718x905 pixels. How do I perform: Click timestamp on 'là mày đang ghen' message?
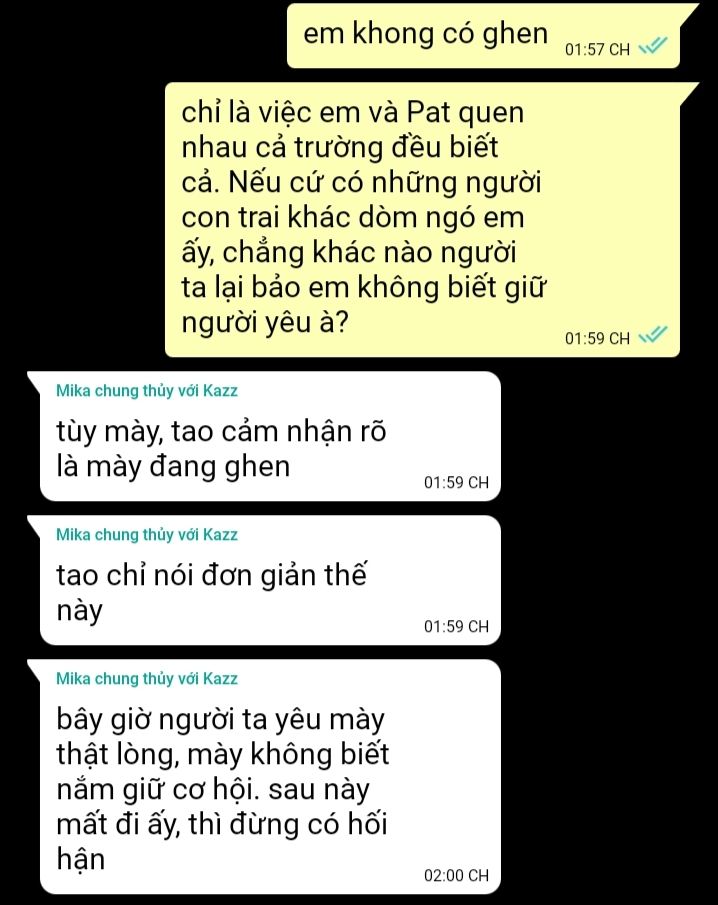[x=456, y=483]
